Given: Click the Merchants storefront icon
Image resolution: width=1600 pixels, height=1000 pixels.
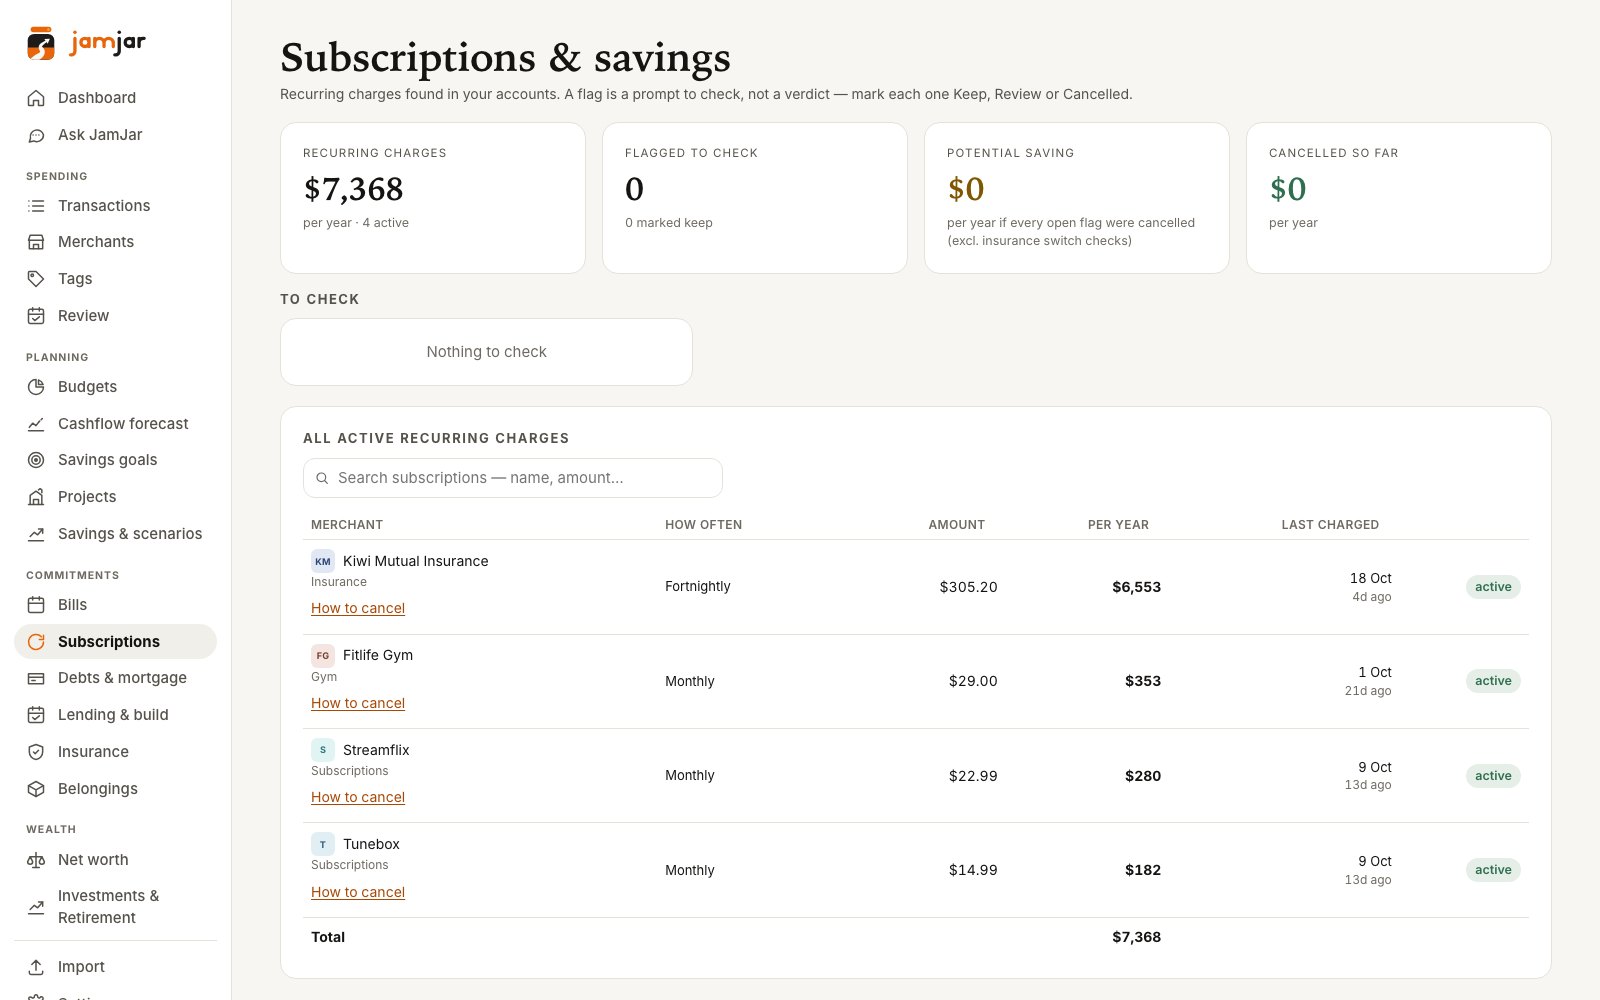Looking at the screenshot, I should coord(36,242).
